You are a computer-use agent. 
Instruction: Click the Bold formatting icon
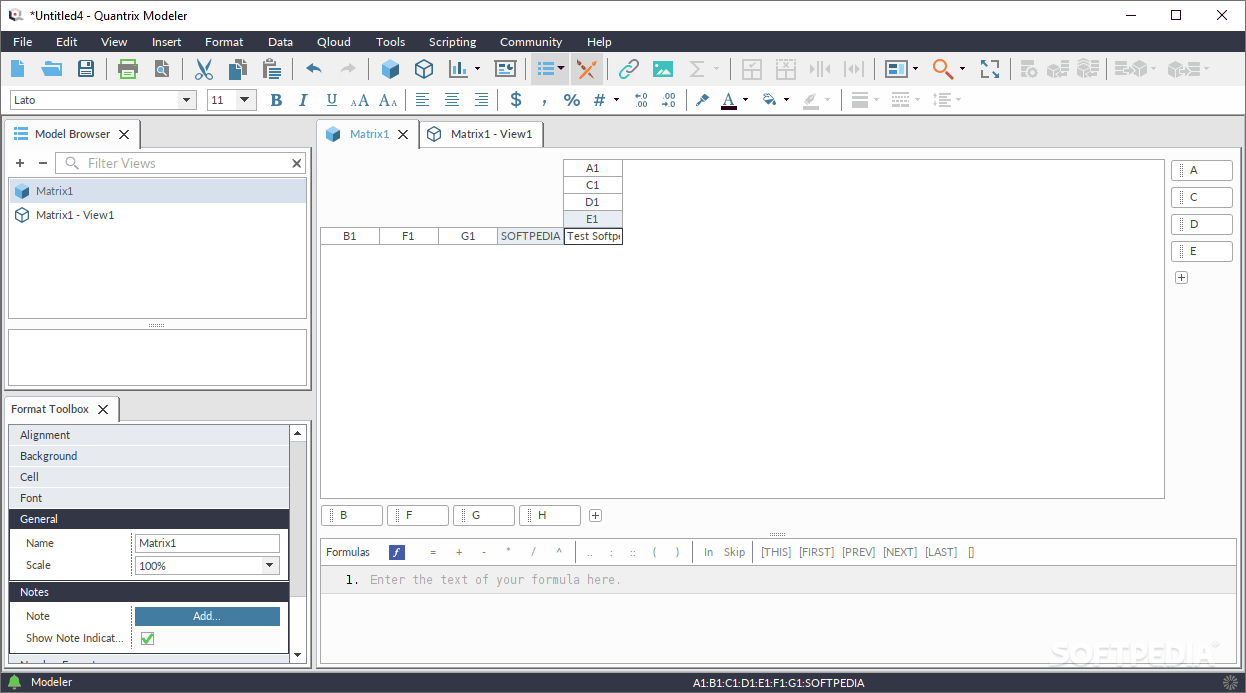click(276, 100)
